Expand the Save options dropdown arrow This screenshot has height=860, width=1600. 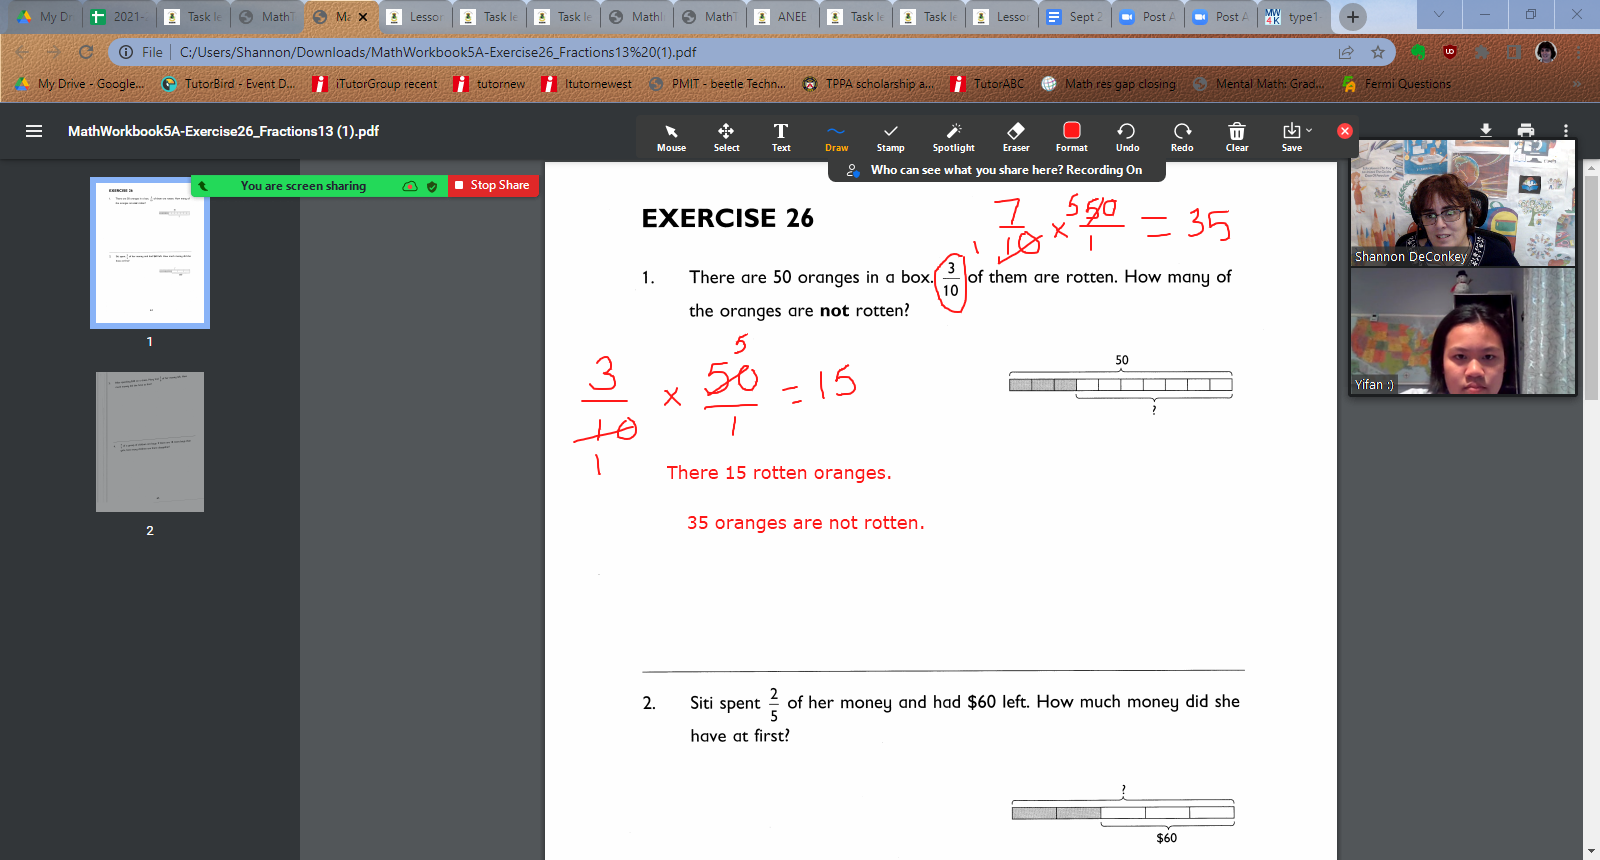(1309, 131)
